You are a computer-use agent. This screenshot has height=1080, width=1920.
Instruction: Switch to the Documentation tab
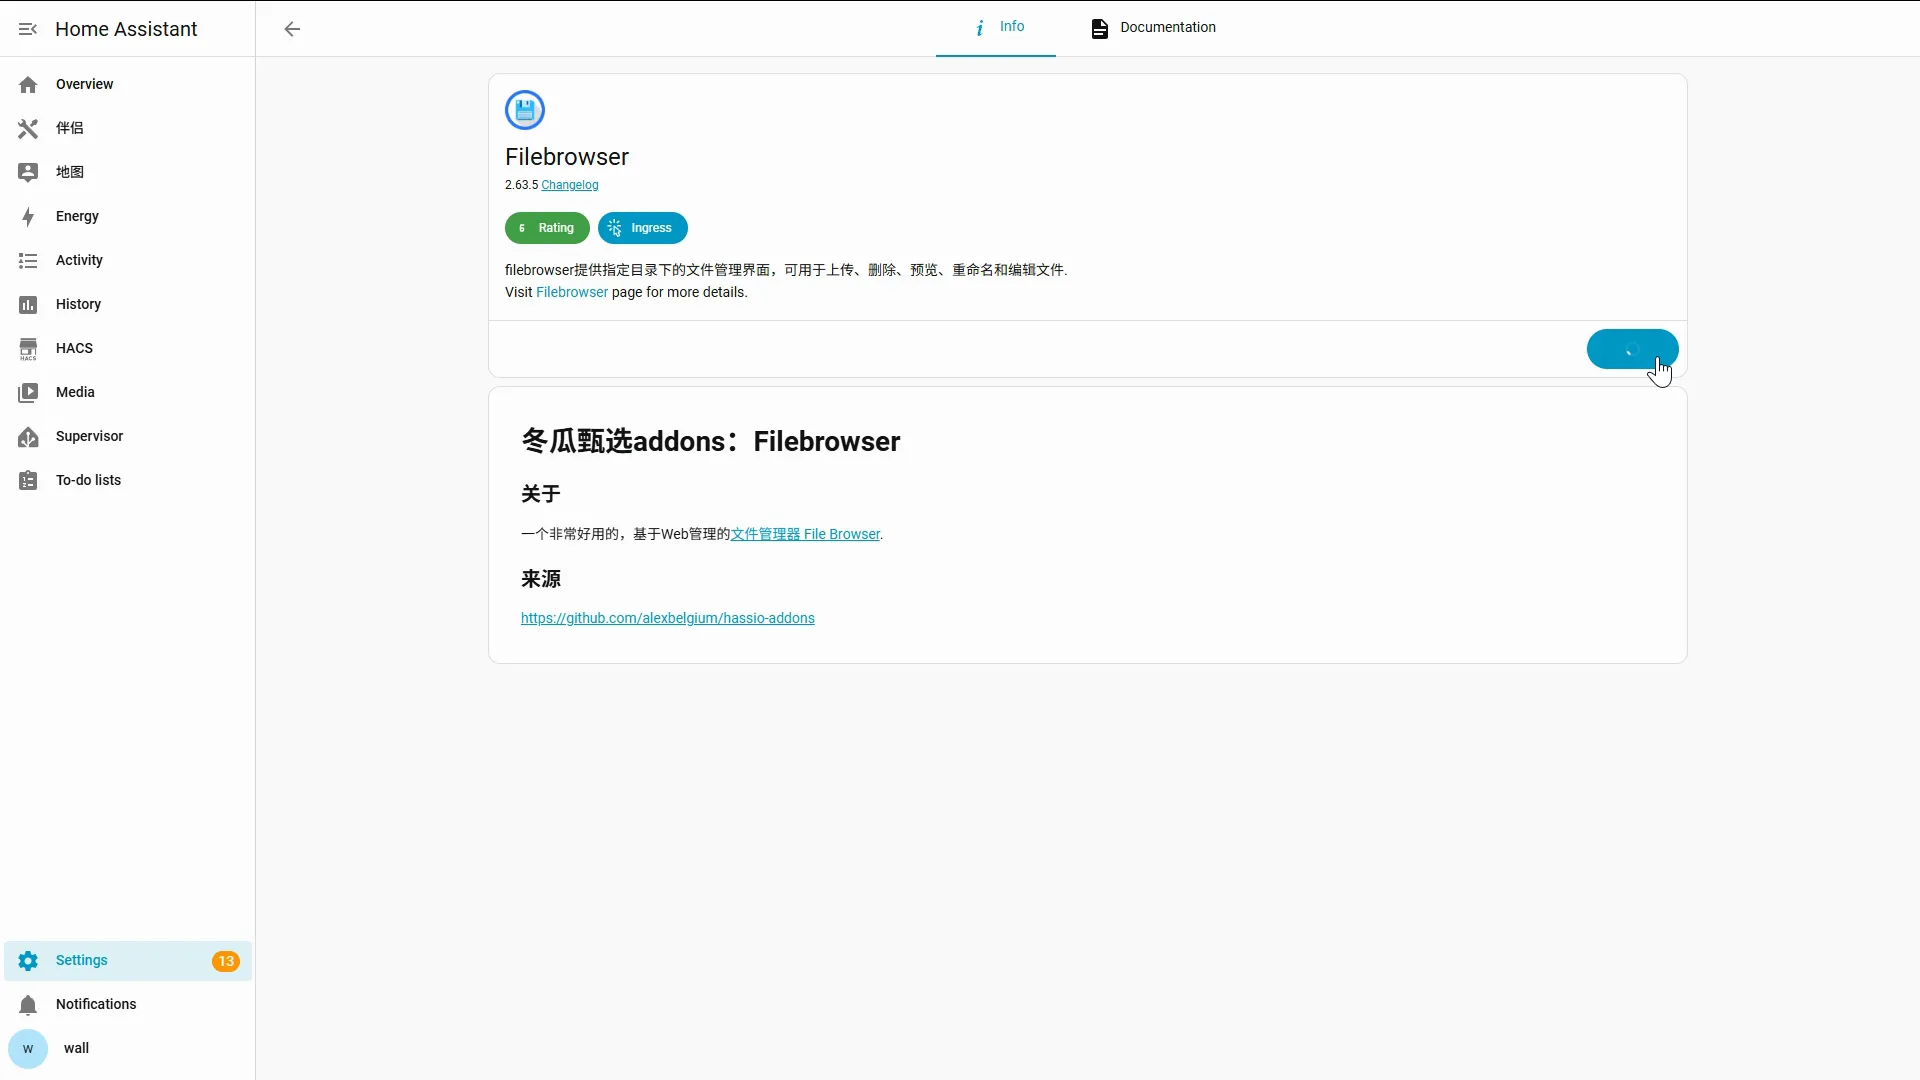click(x=1153, y=28)
